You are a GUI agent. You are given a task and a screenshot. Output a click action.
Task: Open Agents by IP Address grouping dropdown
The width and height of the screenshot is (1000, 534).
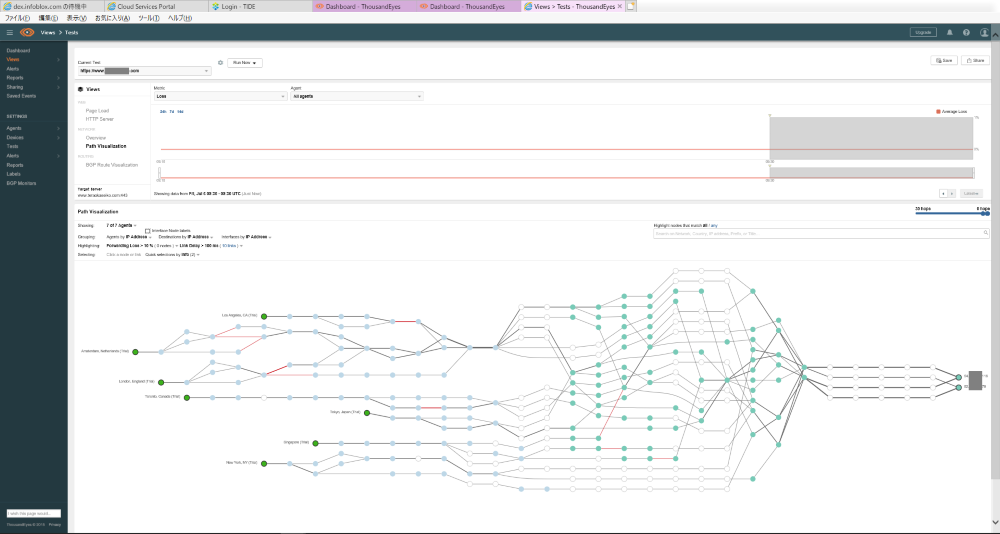pyautogui.click(x=129, y=237)
